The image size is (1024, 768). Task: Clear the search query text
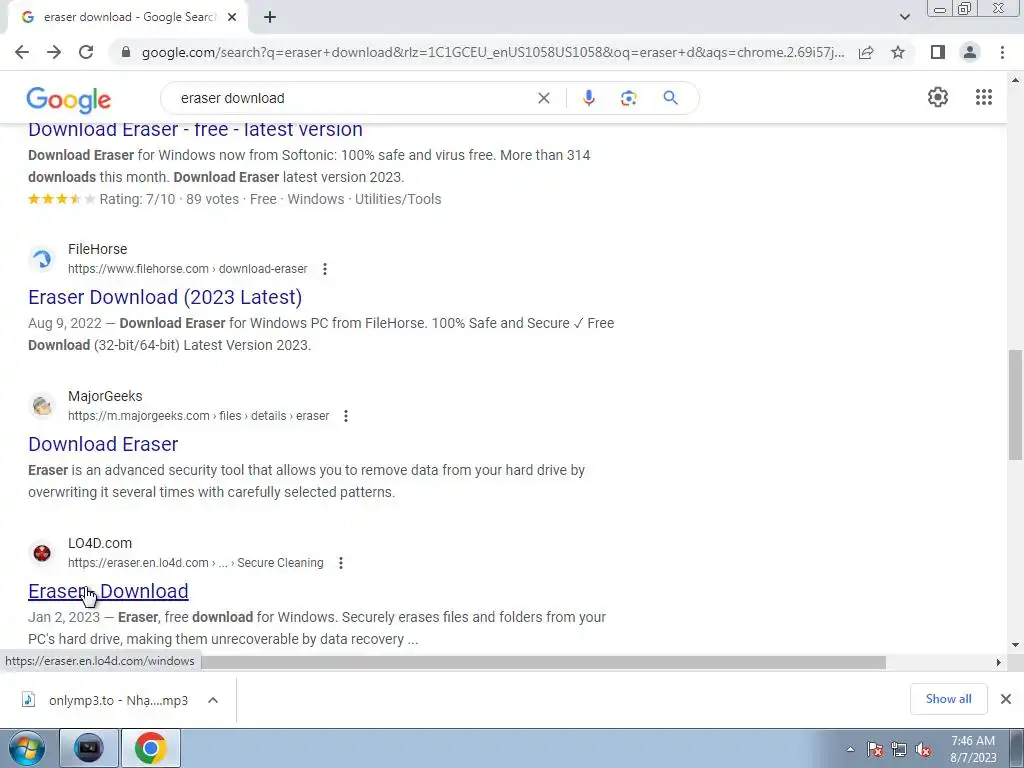pos(543,98)
